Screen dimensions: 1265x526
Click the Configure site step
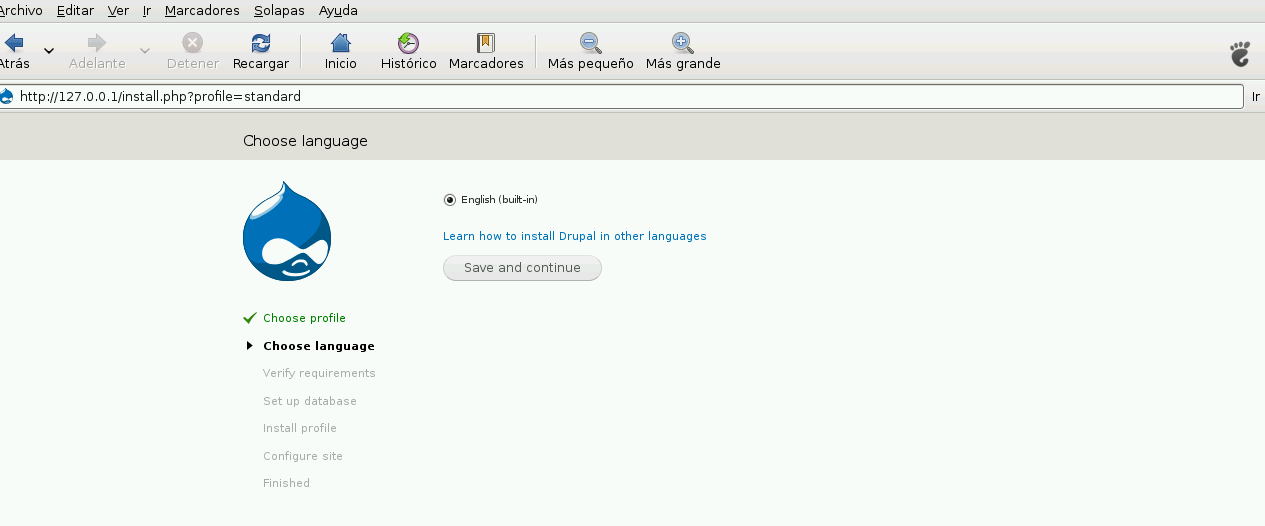[303, 456]
